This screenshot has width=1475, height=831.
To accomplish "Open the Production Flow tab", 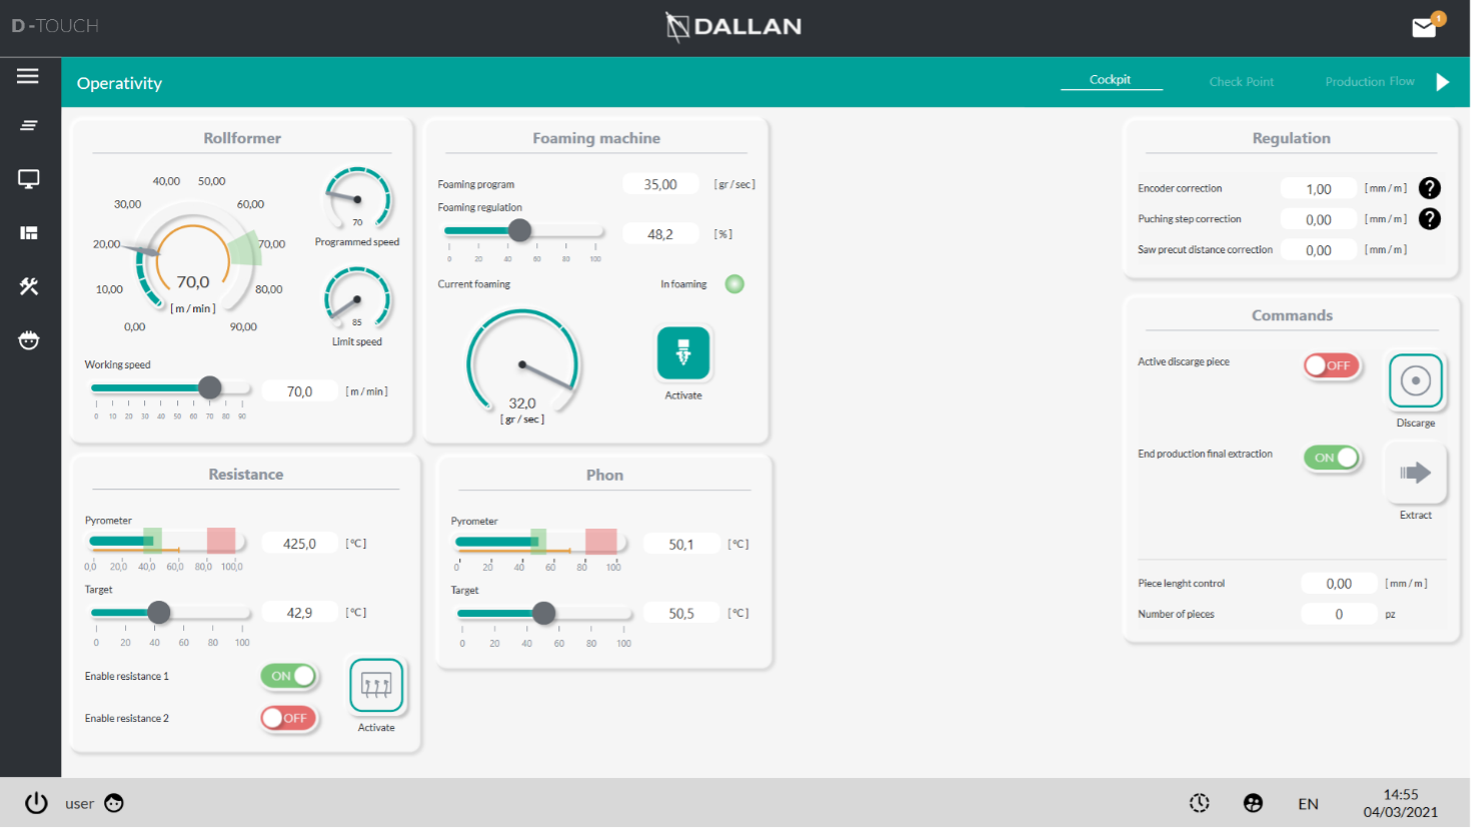I will tap(1370, 81).
